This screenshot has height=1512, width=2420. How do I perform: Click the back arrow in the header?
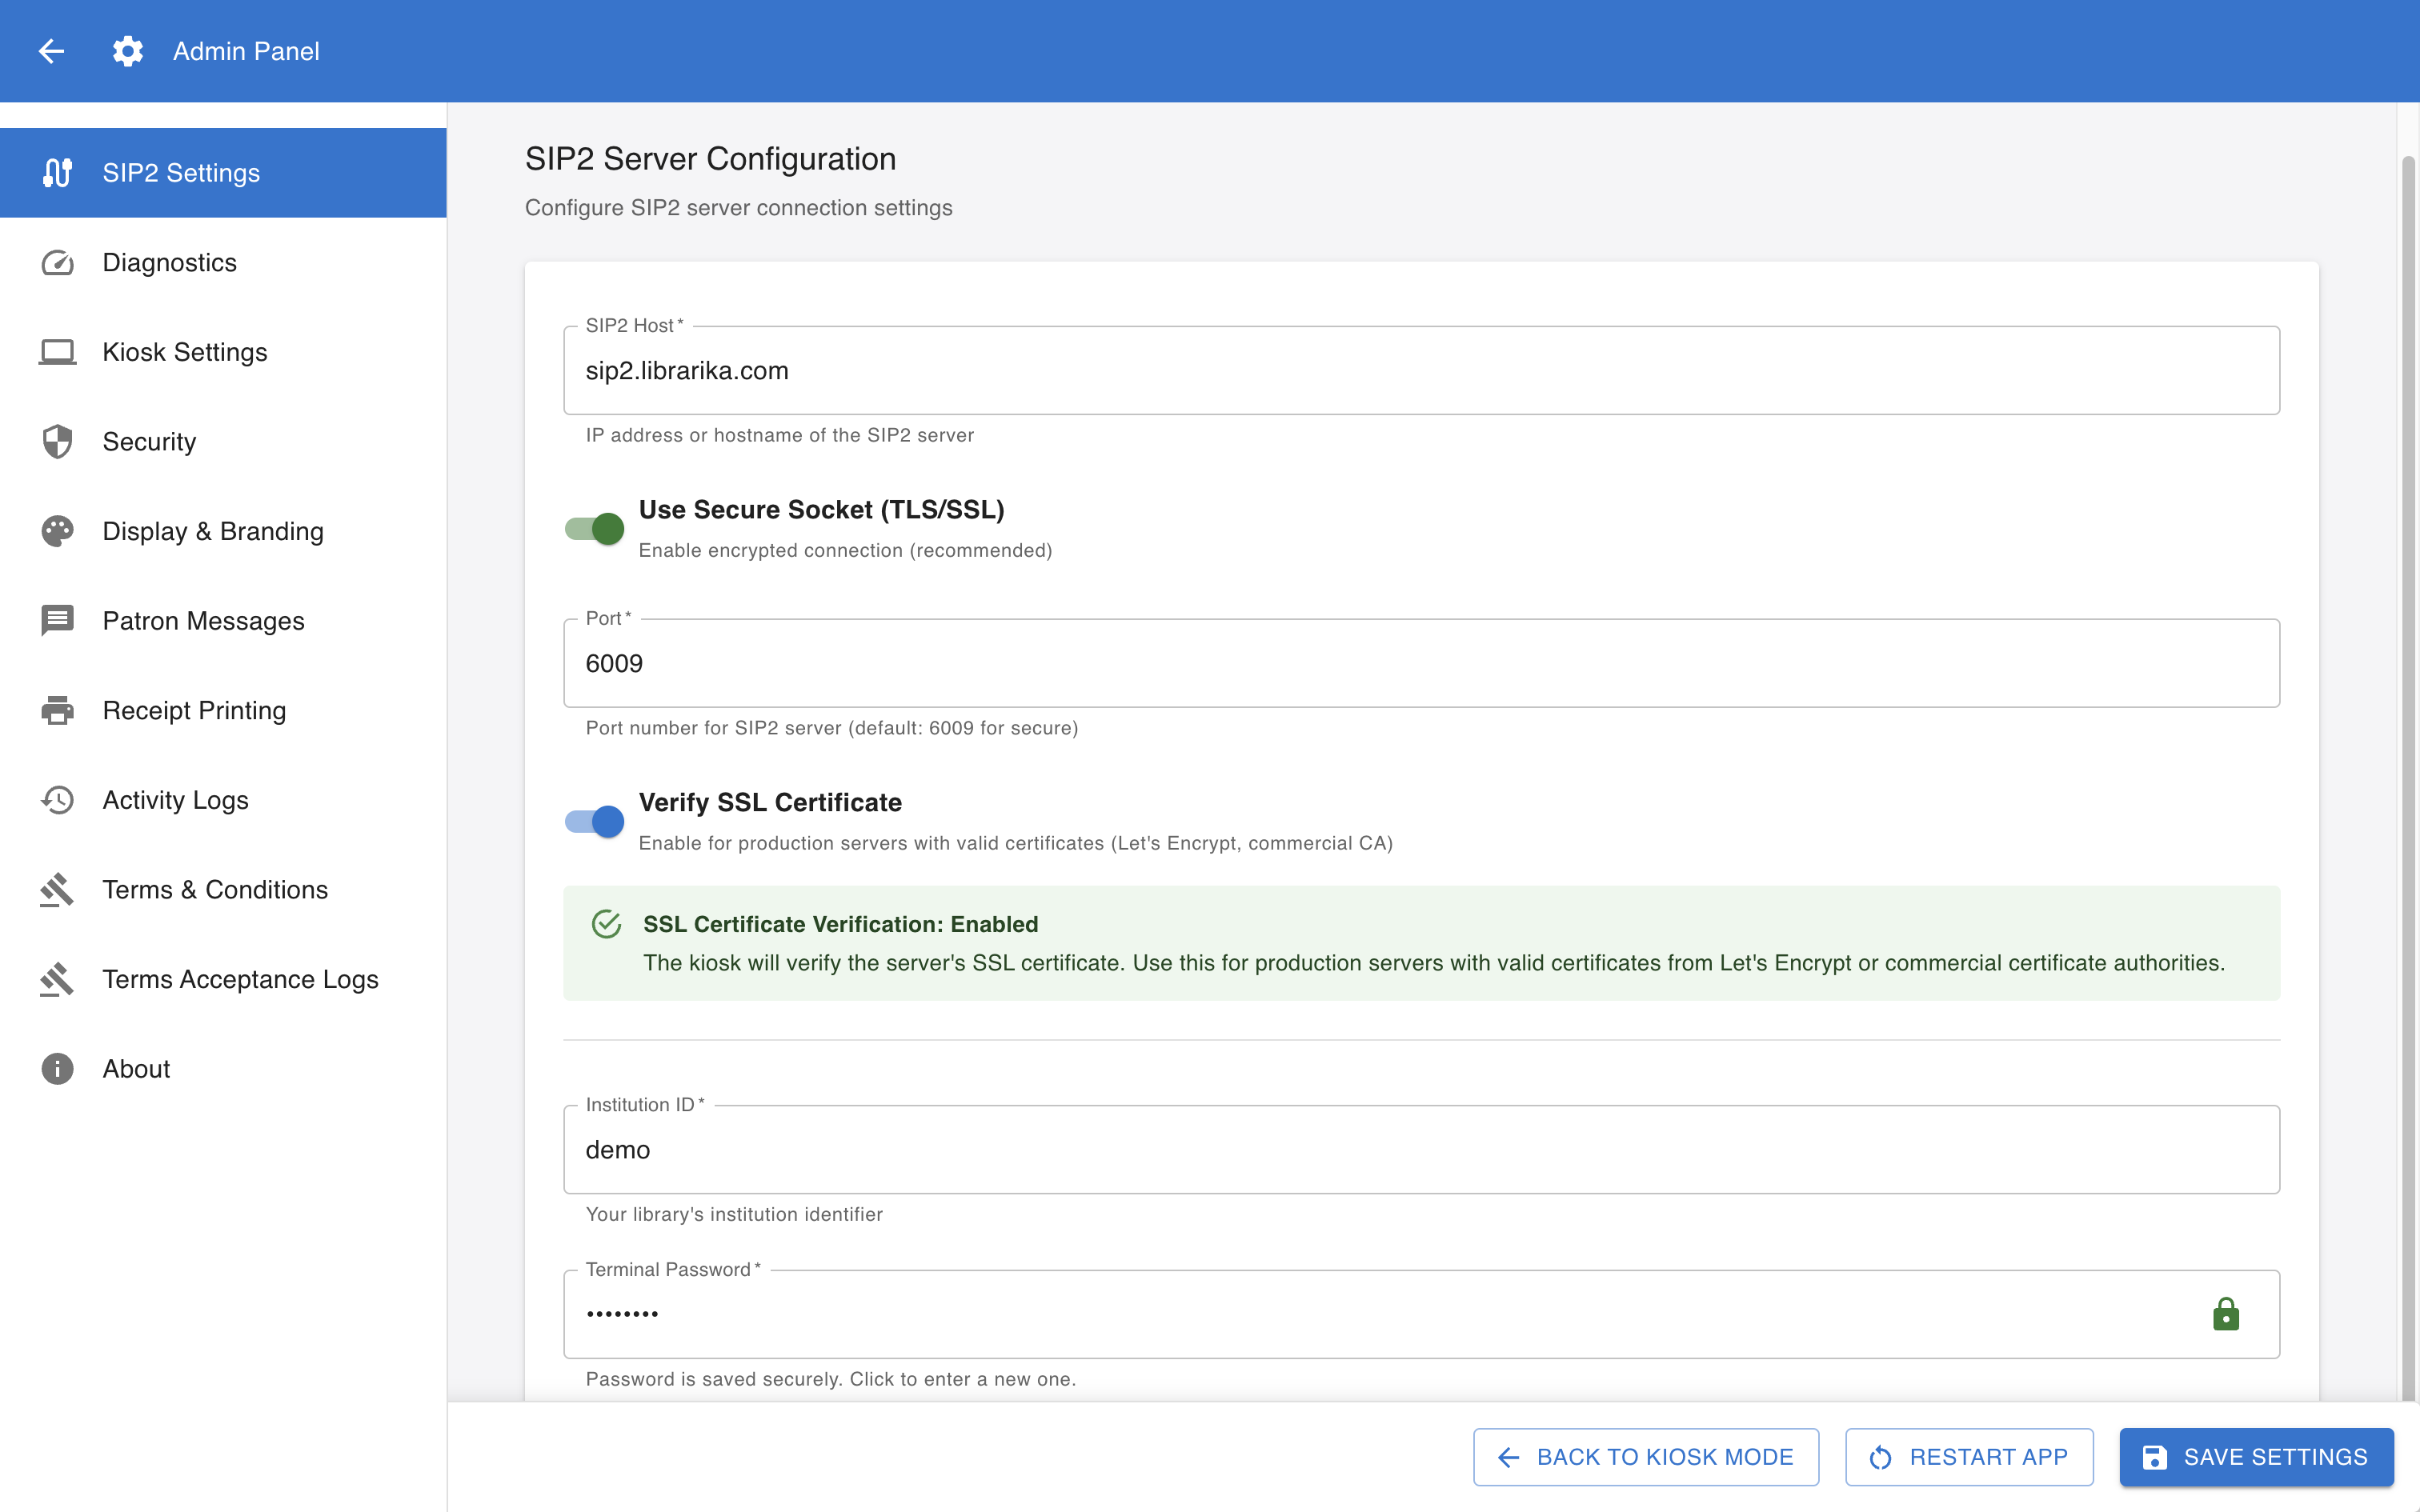(x=51, y=51)
